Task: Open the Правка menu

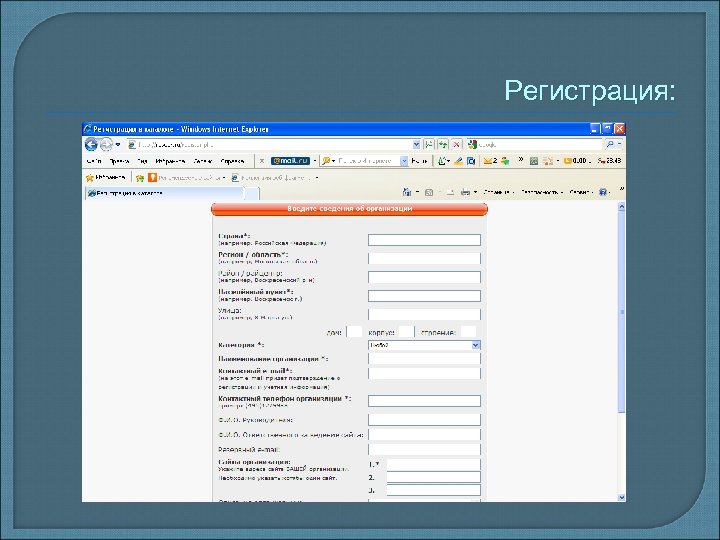Action: [119, 161]
